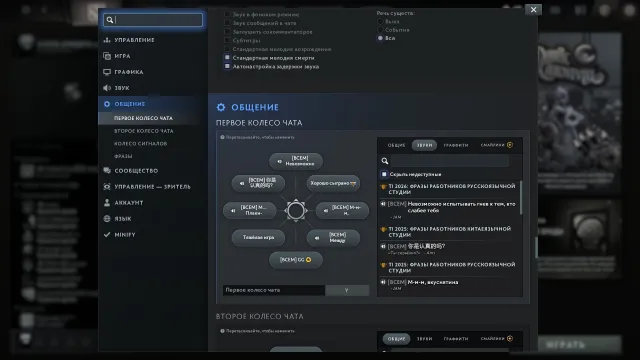Open the Фразы subsection
The height and width of the screenshot is (360, 640).
123,156
